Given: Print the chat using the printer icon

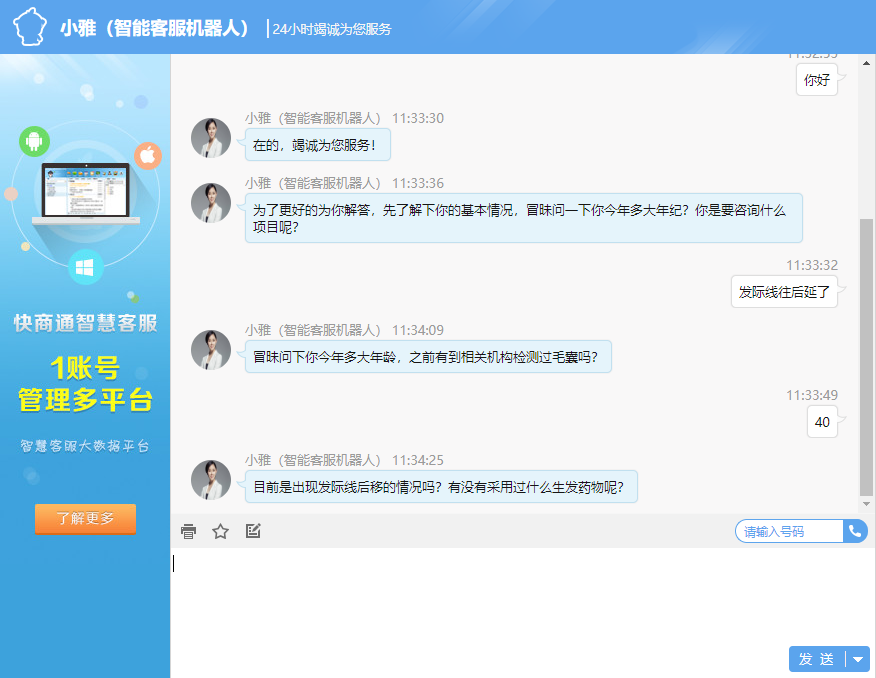Looking at the screenshot, I should 189,531.
